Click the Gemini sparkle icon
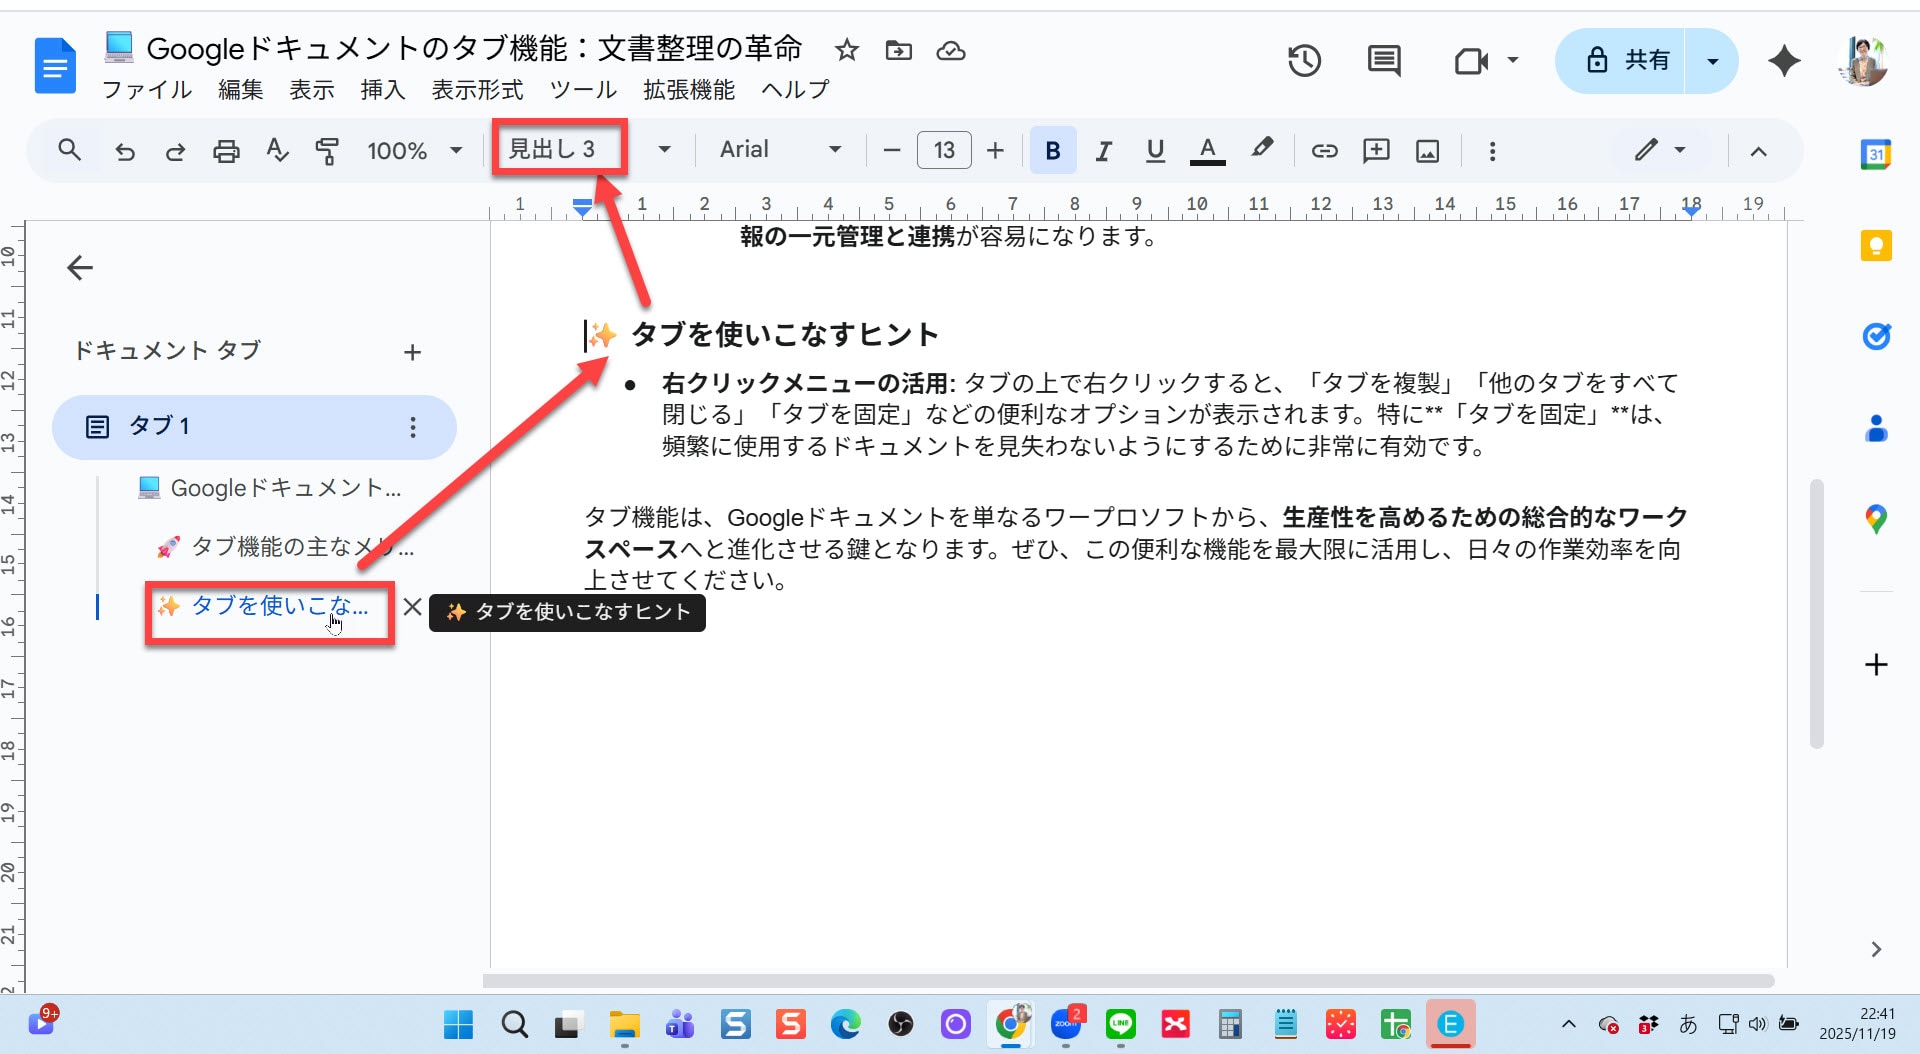 pos(1784,61)
